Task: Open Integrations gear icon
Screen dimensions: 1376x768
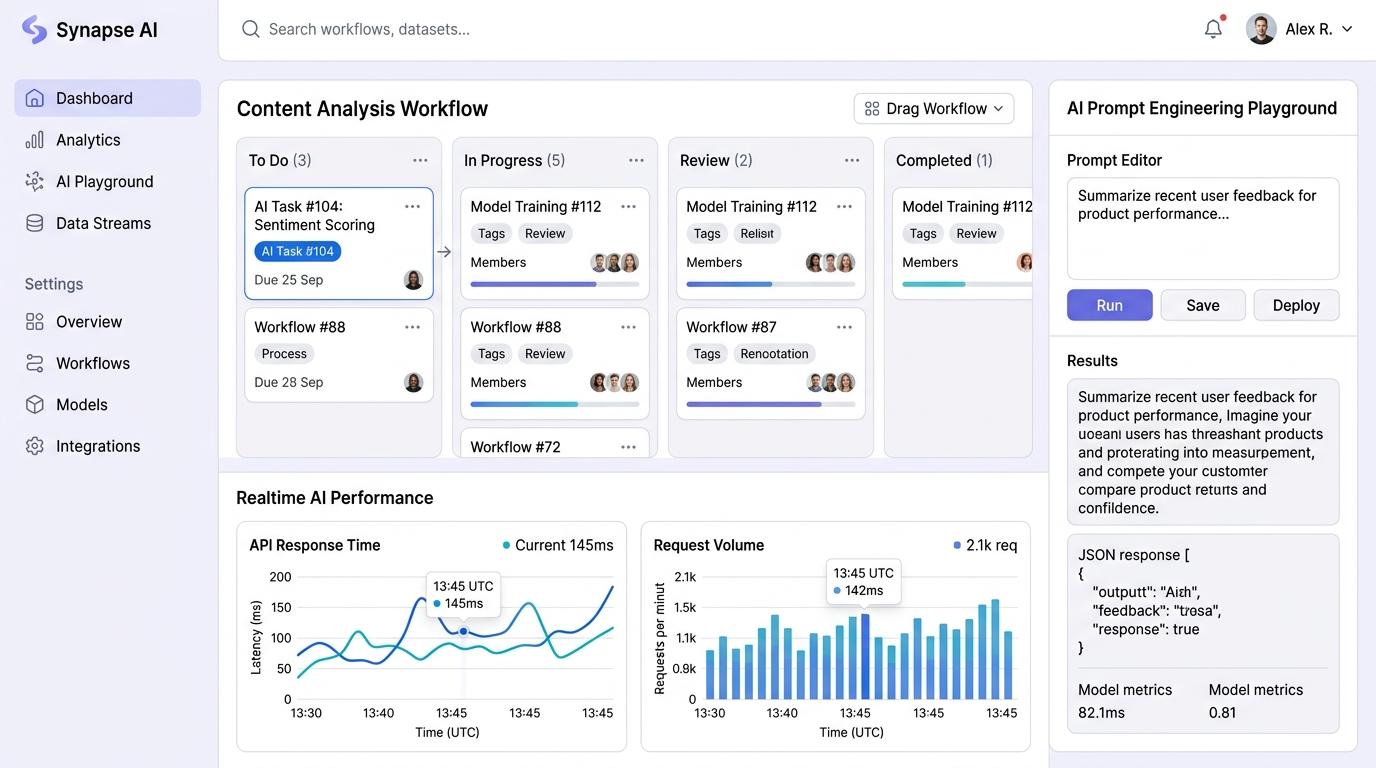Action: click(35, 446)
